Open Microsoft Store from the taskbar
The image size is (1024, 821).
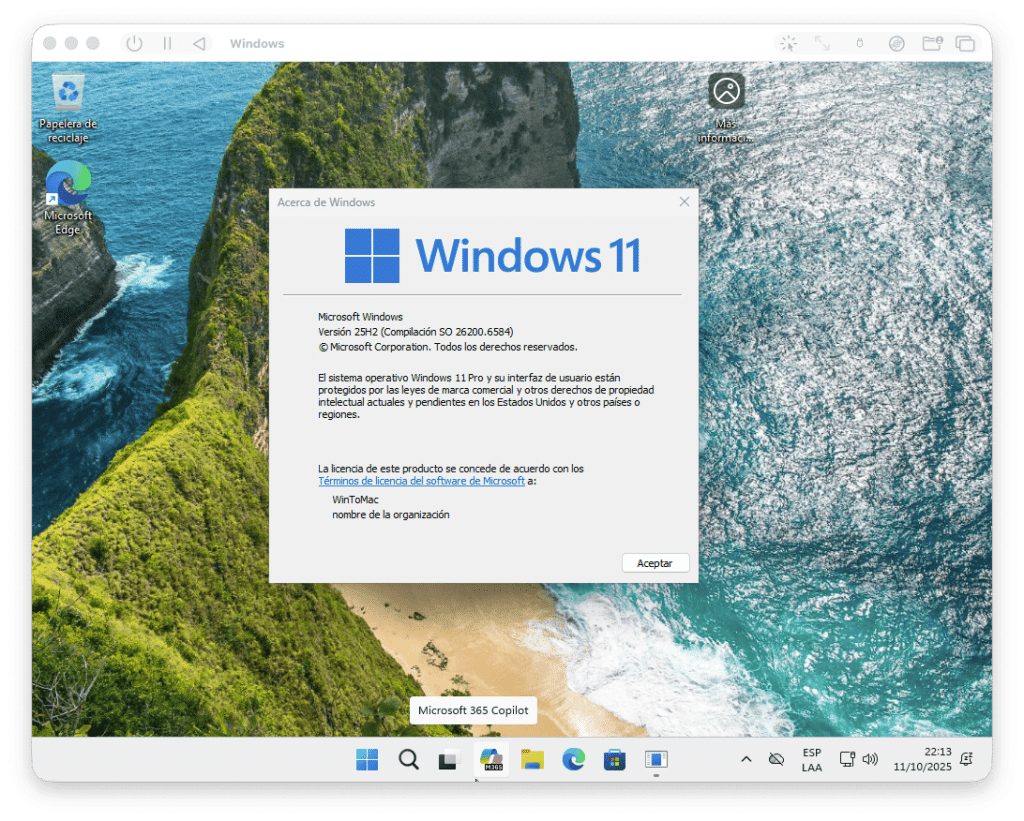point(614,760)
